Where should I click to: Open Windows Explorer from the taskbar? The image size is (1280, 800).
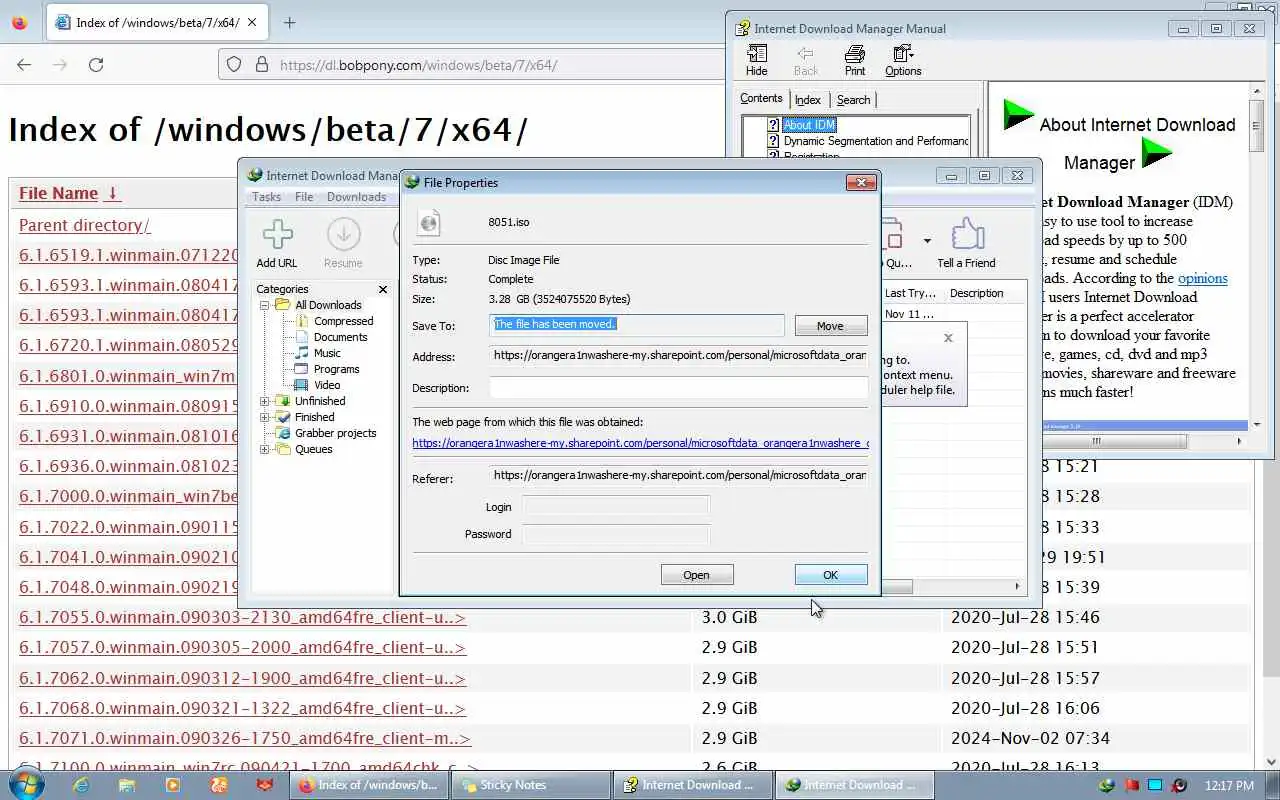click(x=127, y=785)
